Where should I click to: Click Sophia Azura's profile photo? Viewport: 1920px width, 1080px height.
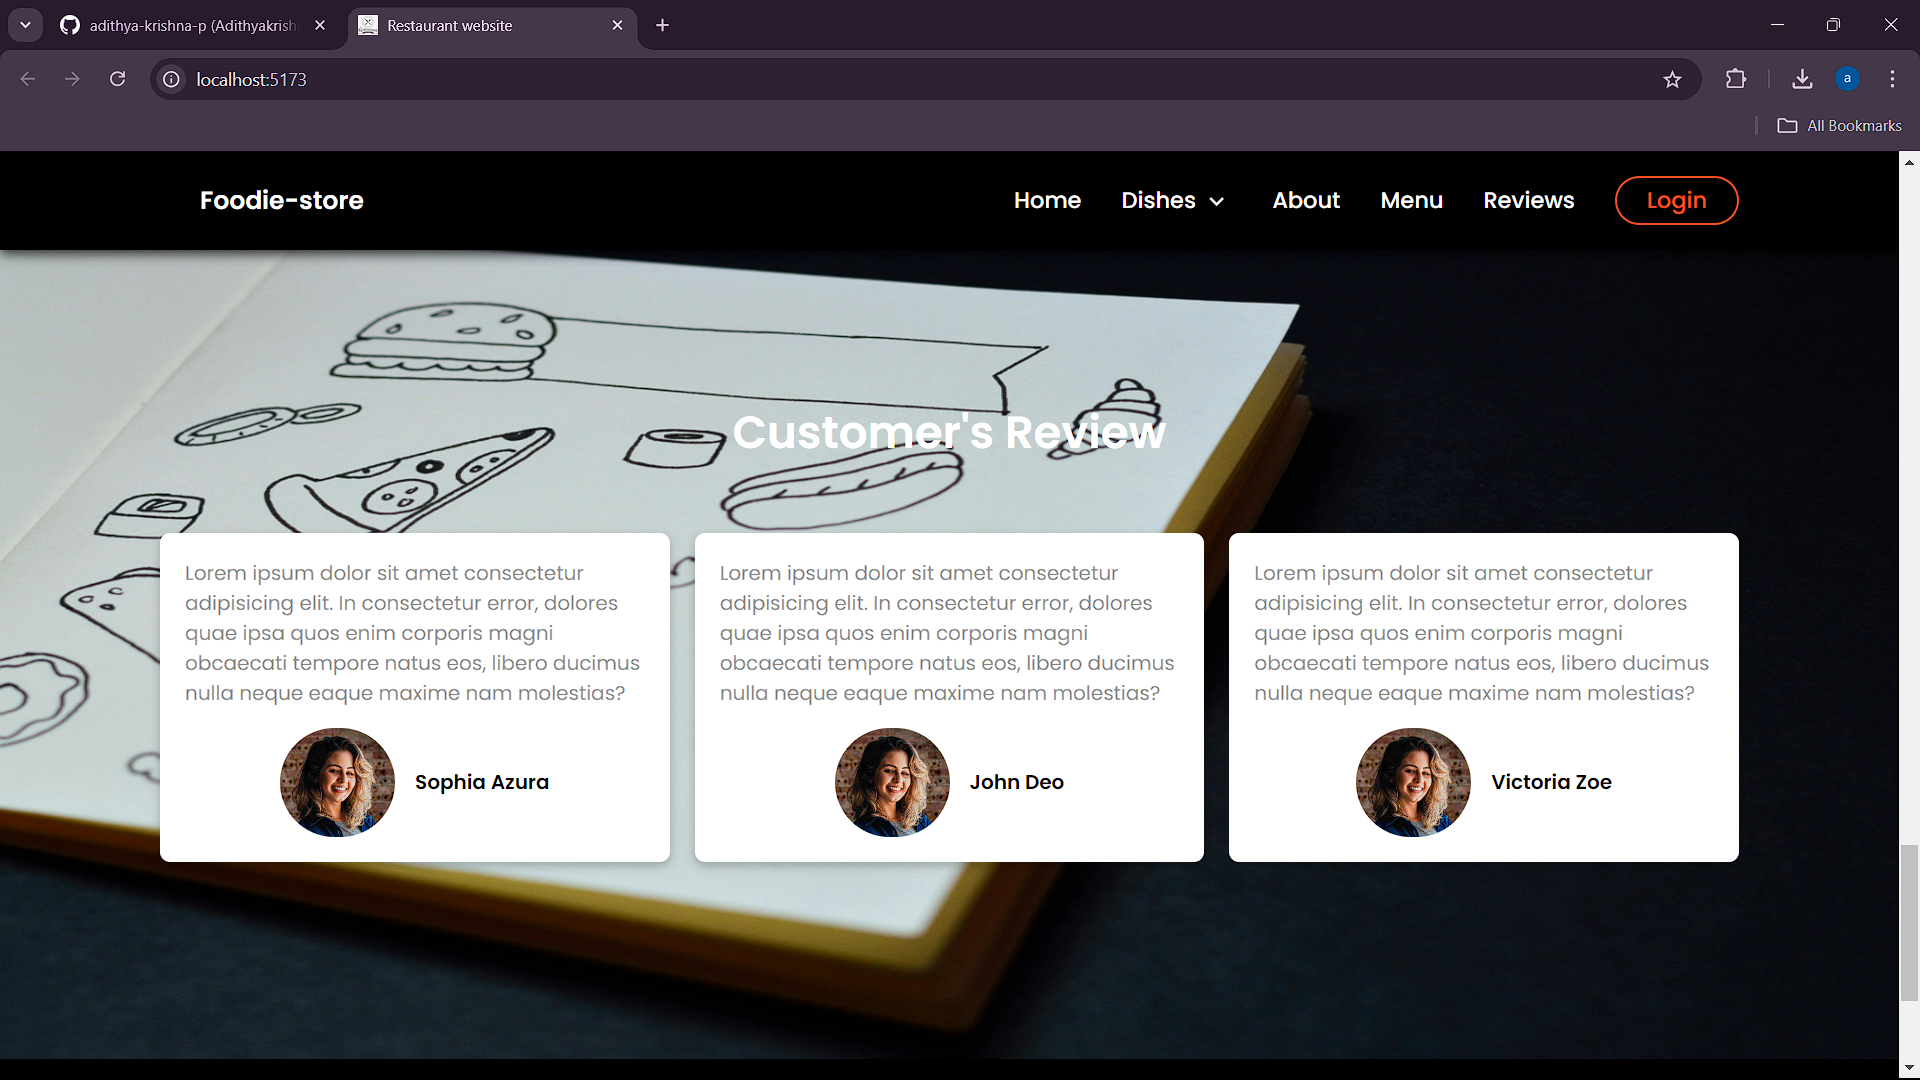pyautogui.click(x=337, y=782)
